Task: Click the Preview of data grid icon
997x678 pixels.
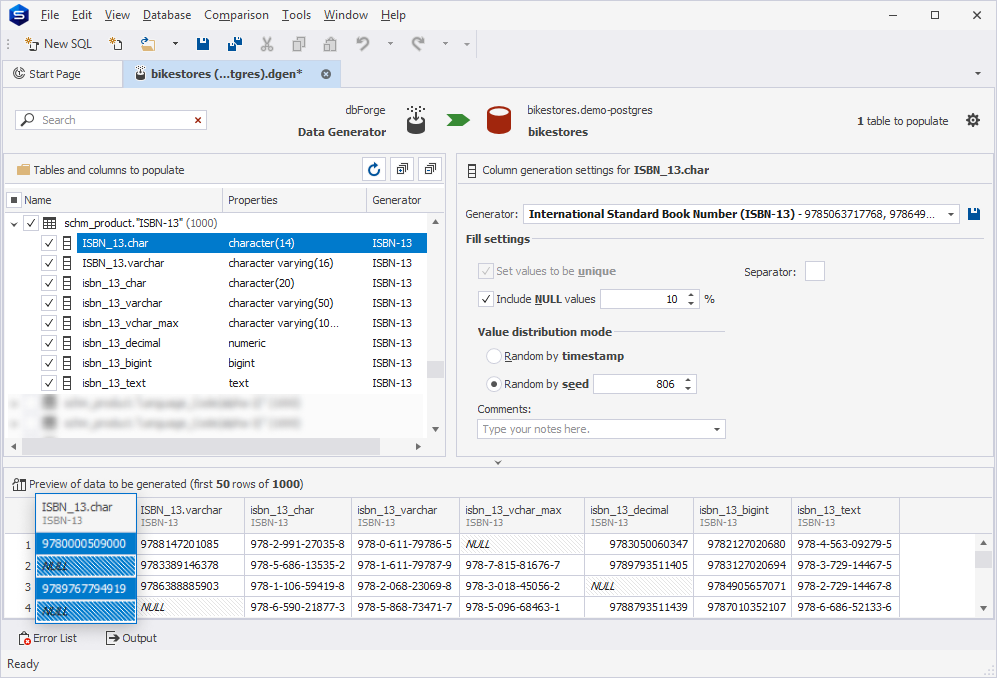Action: tap(19, 485)
